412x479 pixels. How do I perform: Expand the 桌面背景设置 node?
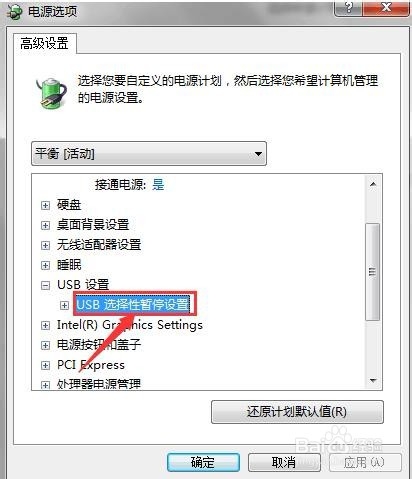coord(45,225)
